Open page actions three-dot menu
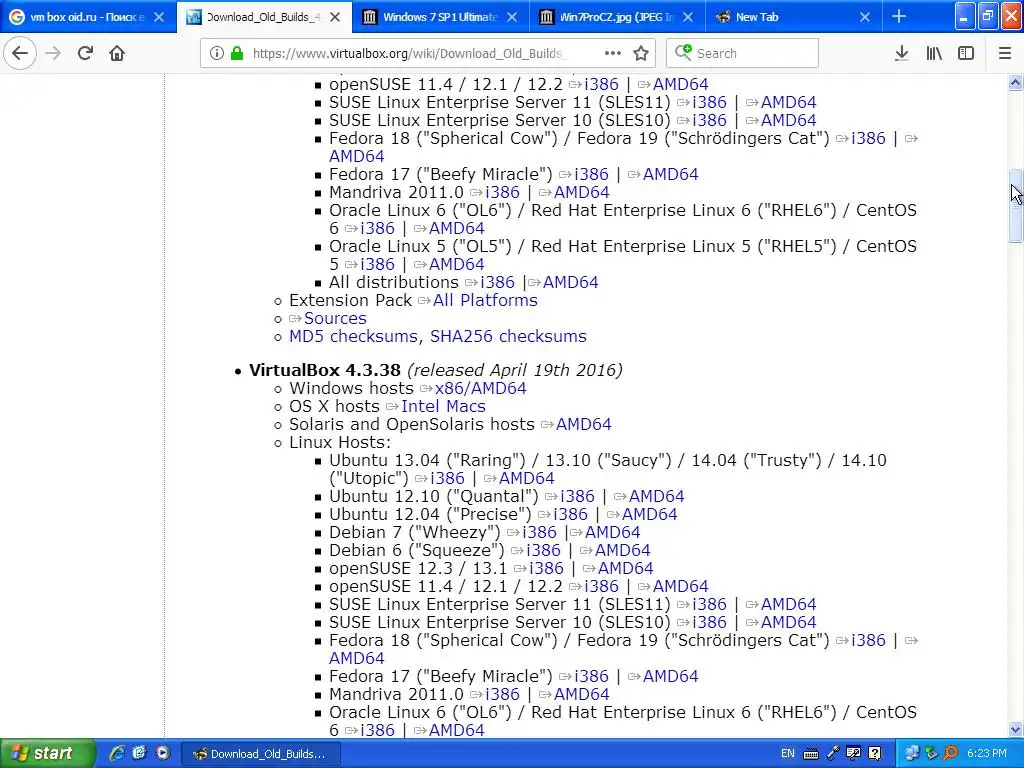Viewport: 1024px width, 768px height. coord(613,54)
